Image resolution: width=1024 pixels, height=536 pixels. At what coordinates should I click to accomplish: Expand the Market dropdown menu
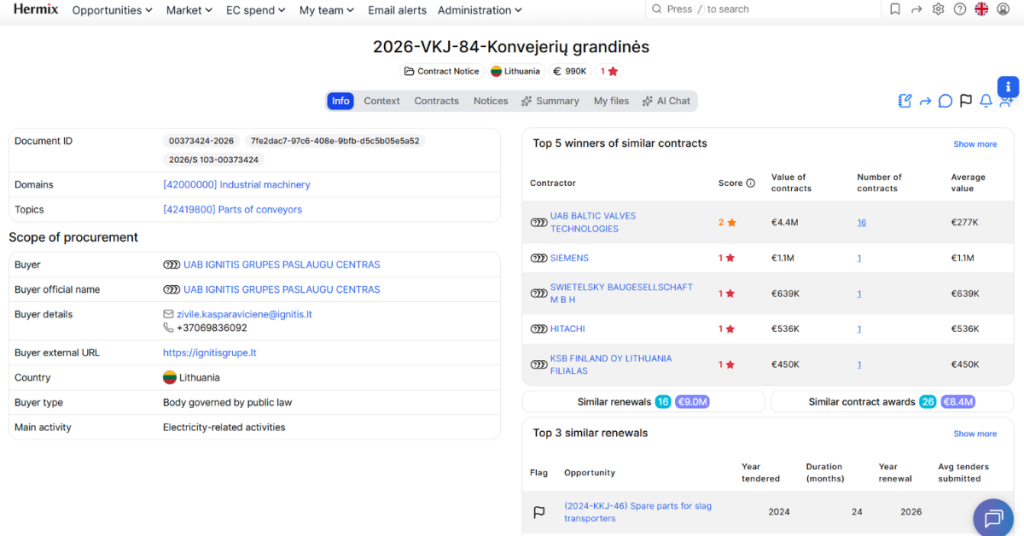click(x=189, y=10)
